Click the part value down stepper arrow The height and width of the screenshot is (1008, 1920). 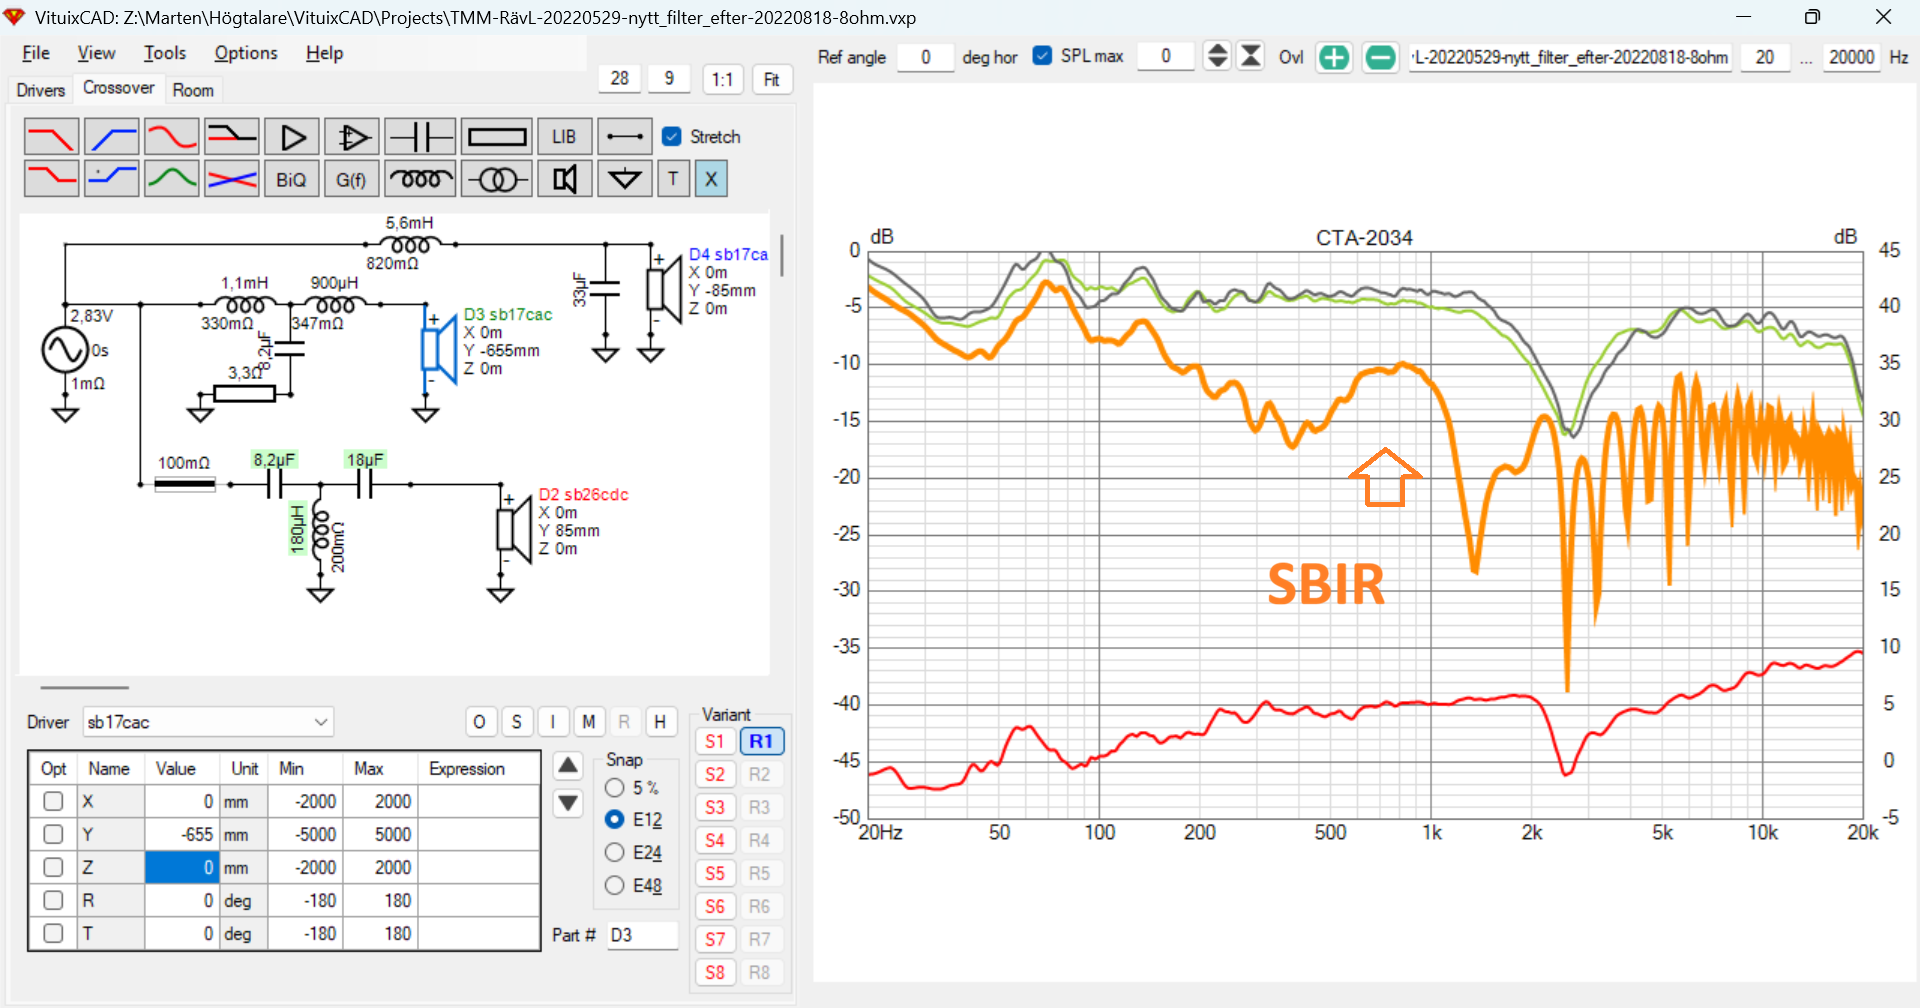coord(567,803)
